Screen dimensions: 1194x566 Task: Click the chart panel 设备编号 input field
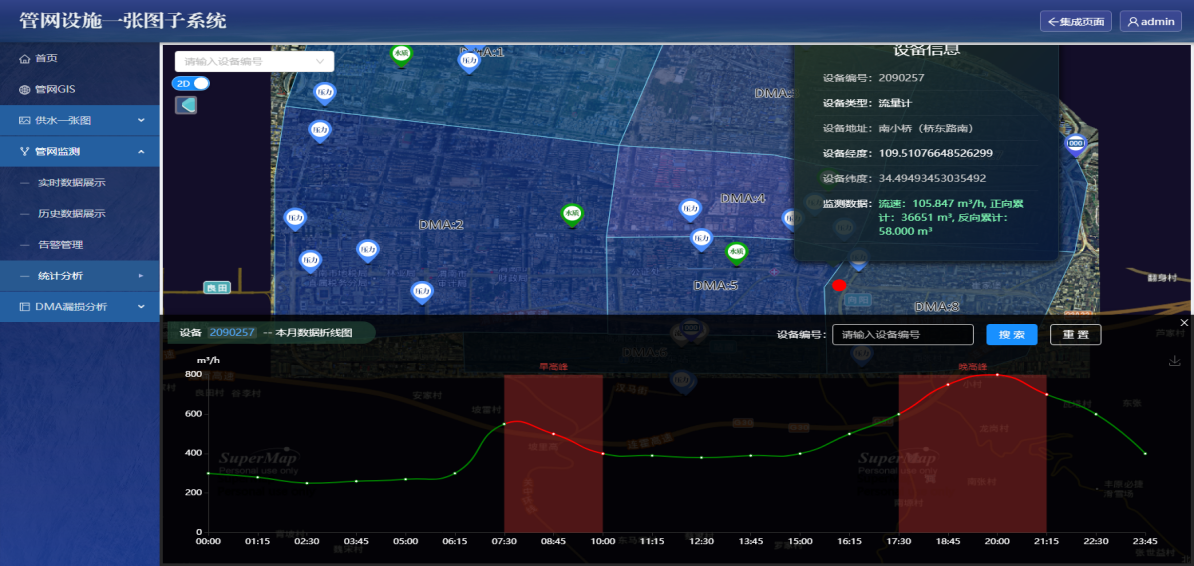coord(902,335)
